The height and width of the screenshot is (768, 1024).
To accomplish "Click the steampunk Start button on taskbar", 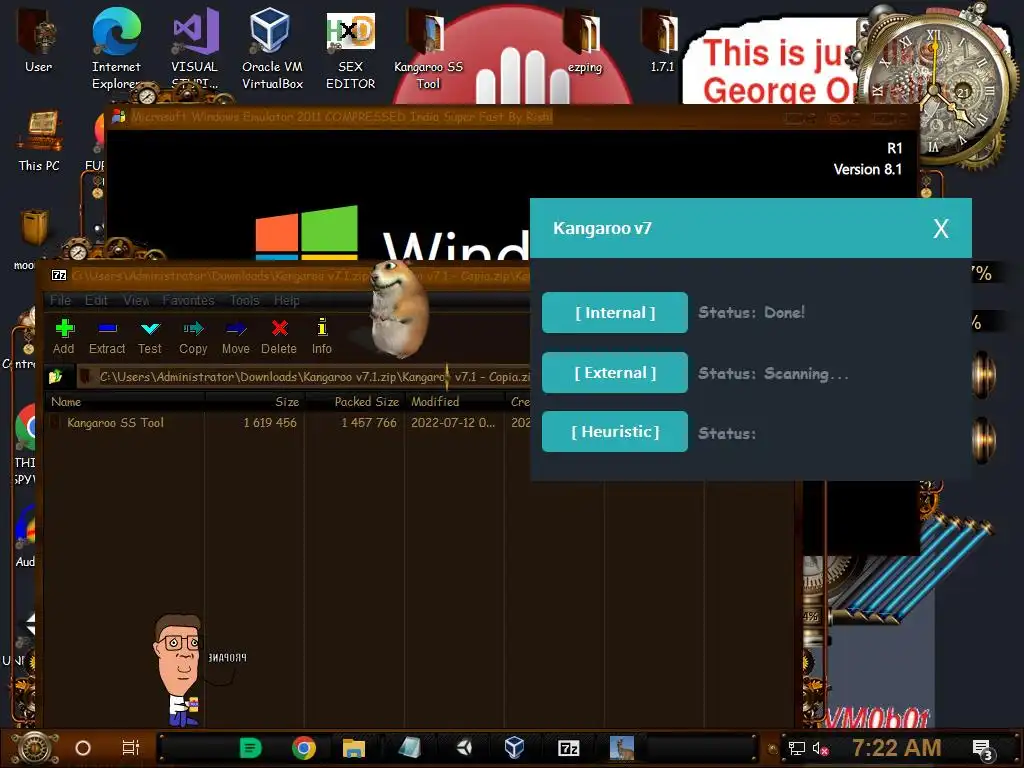I will (x=35, y=748).
